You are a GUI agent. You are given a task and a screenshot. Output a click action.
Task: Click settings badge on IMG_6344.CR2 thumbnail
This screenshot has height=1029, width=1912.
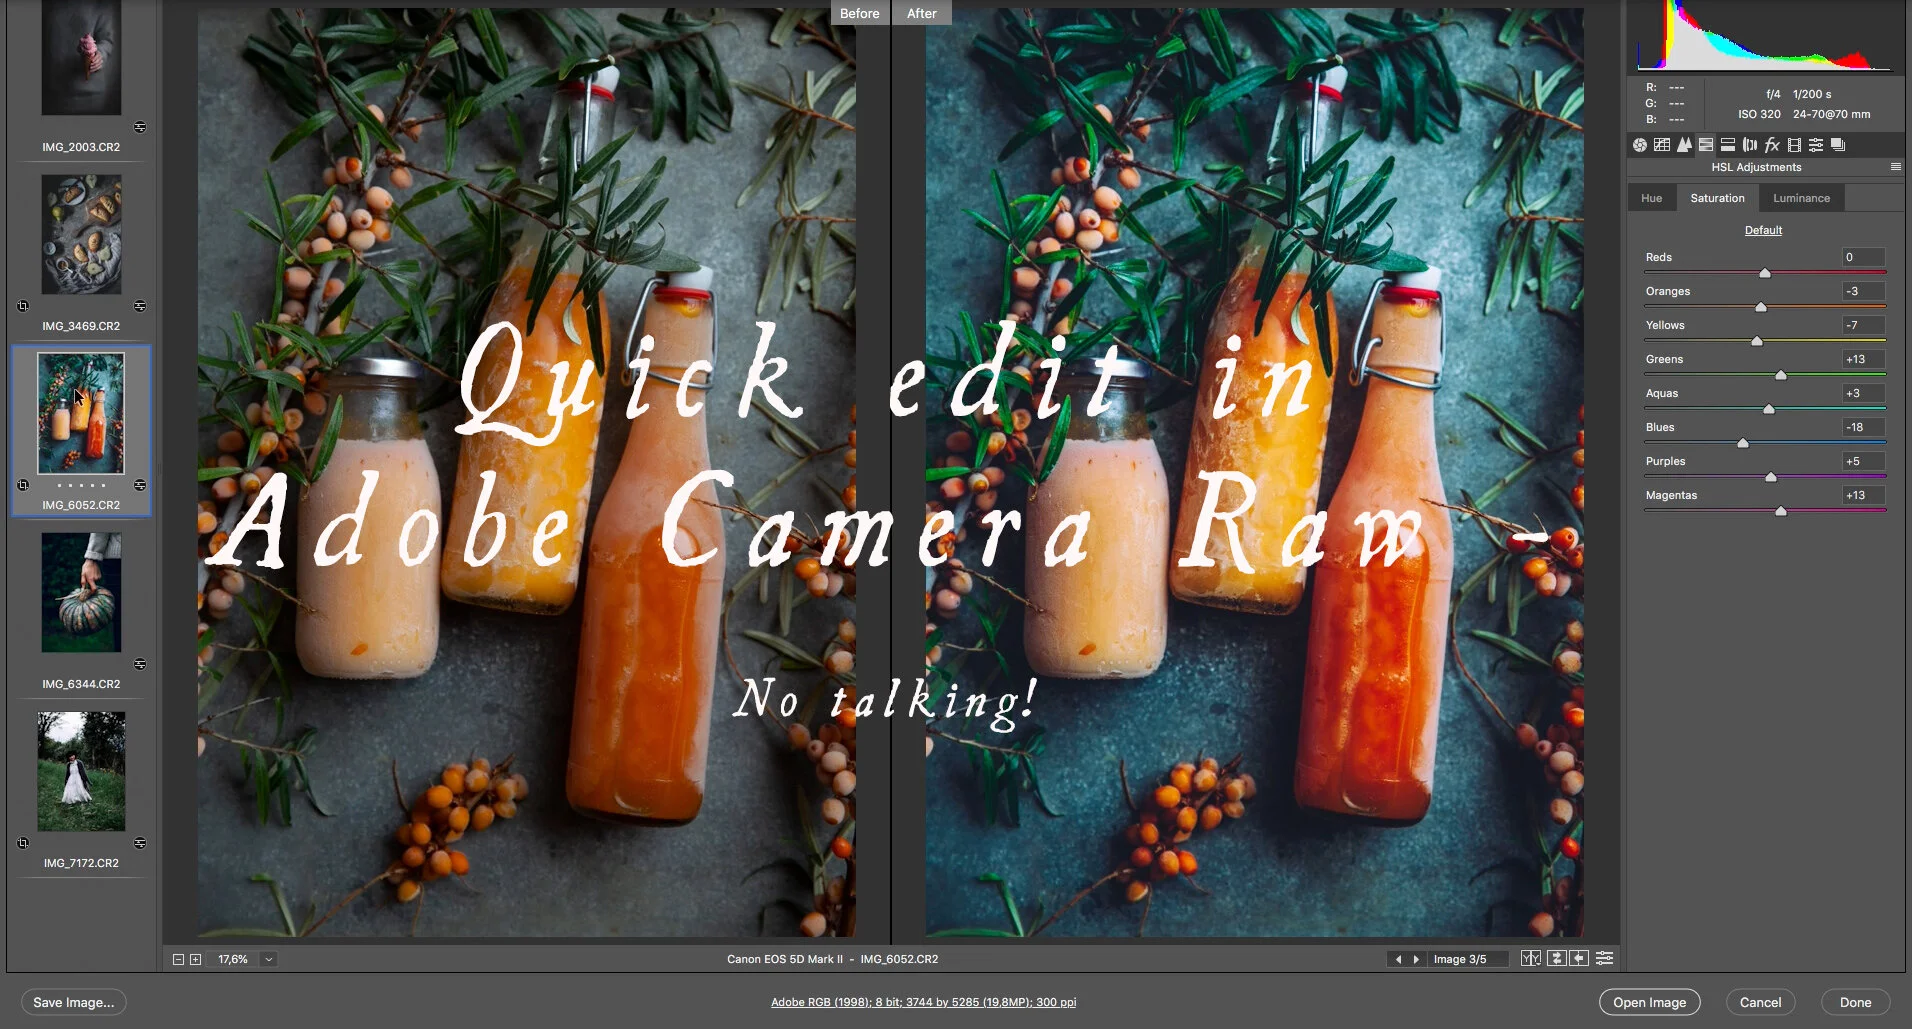click(140, 664)
